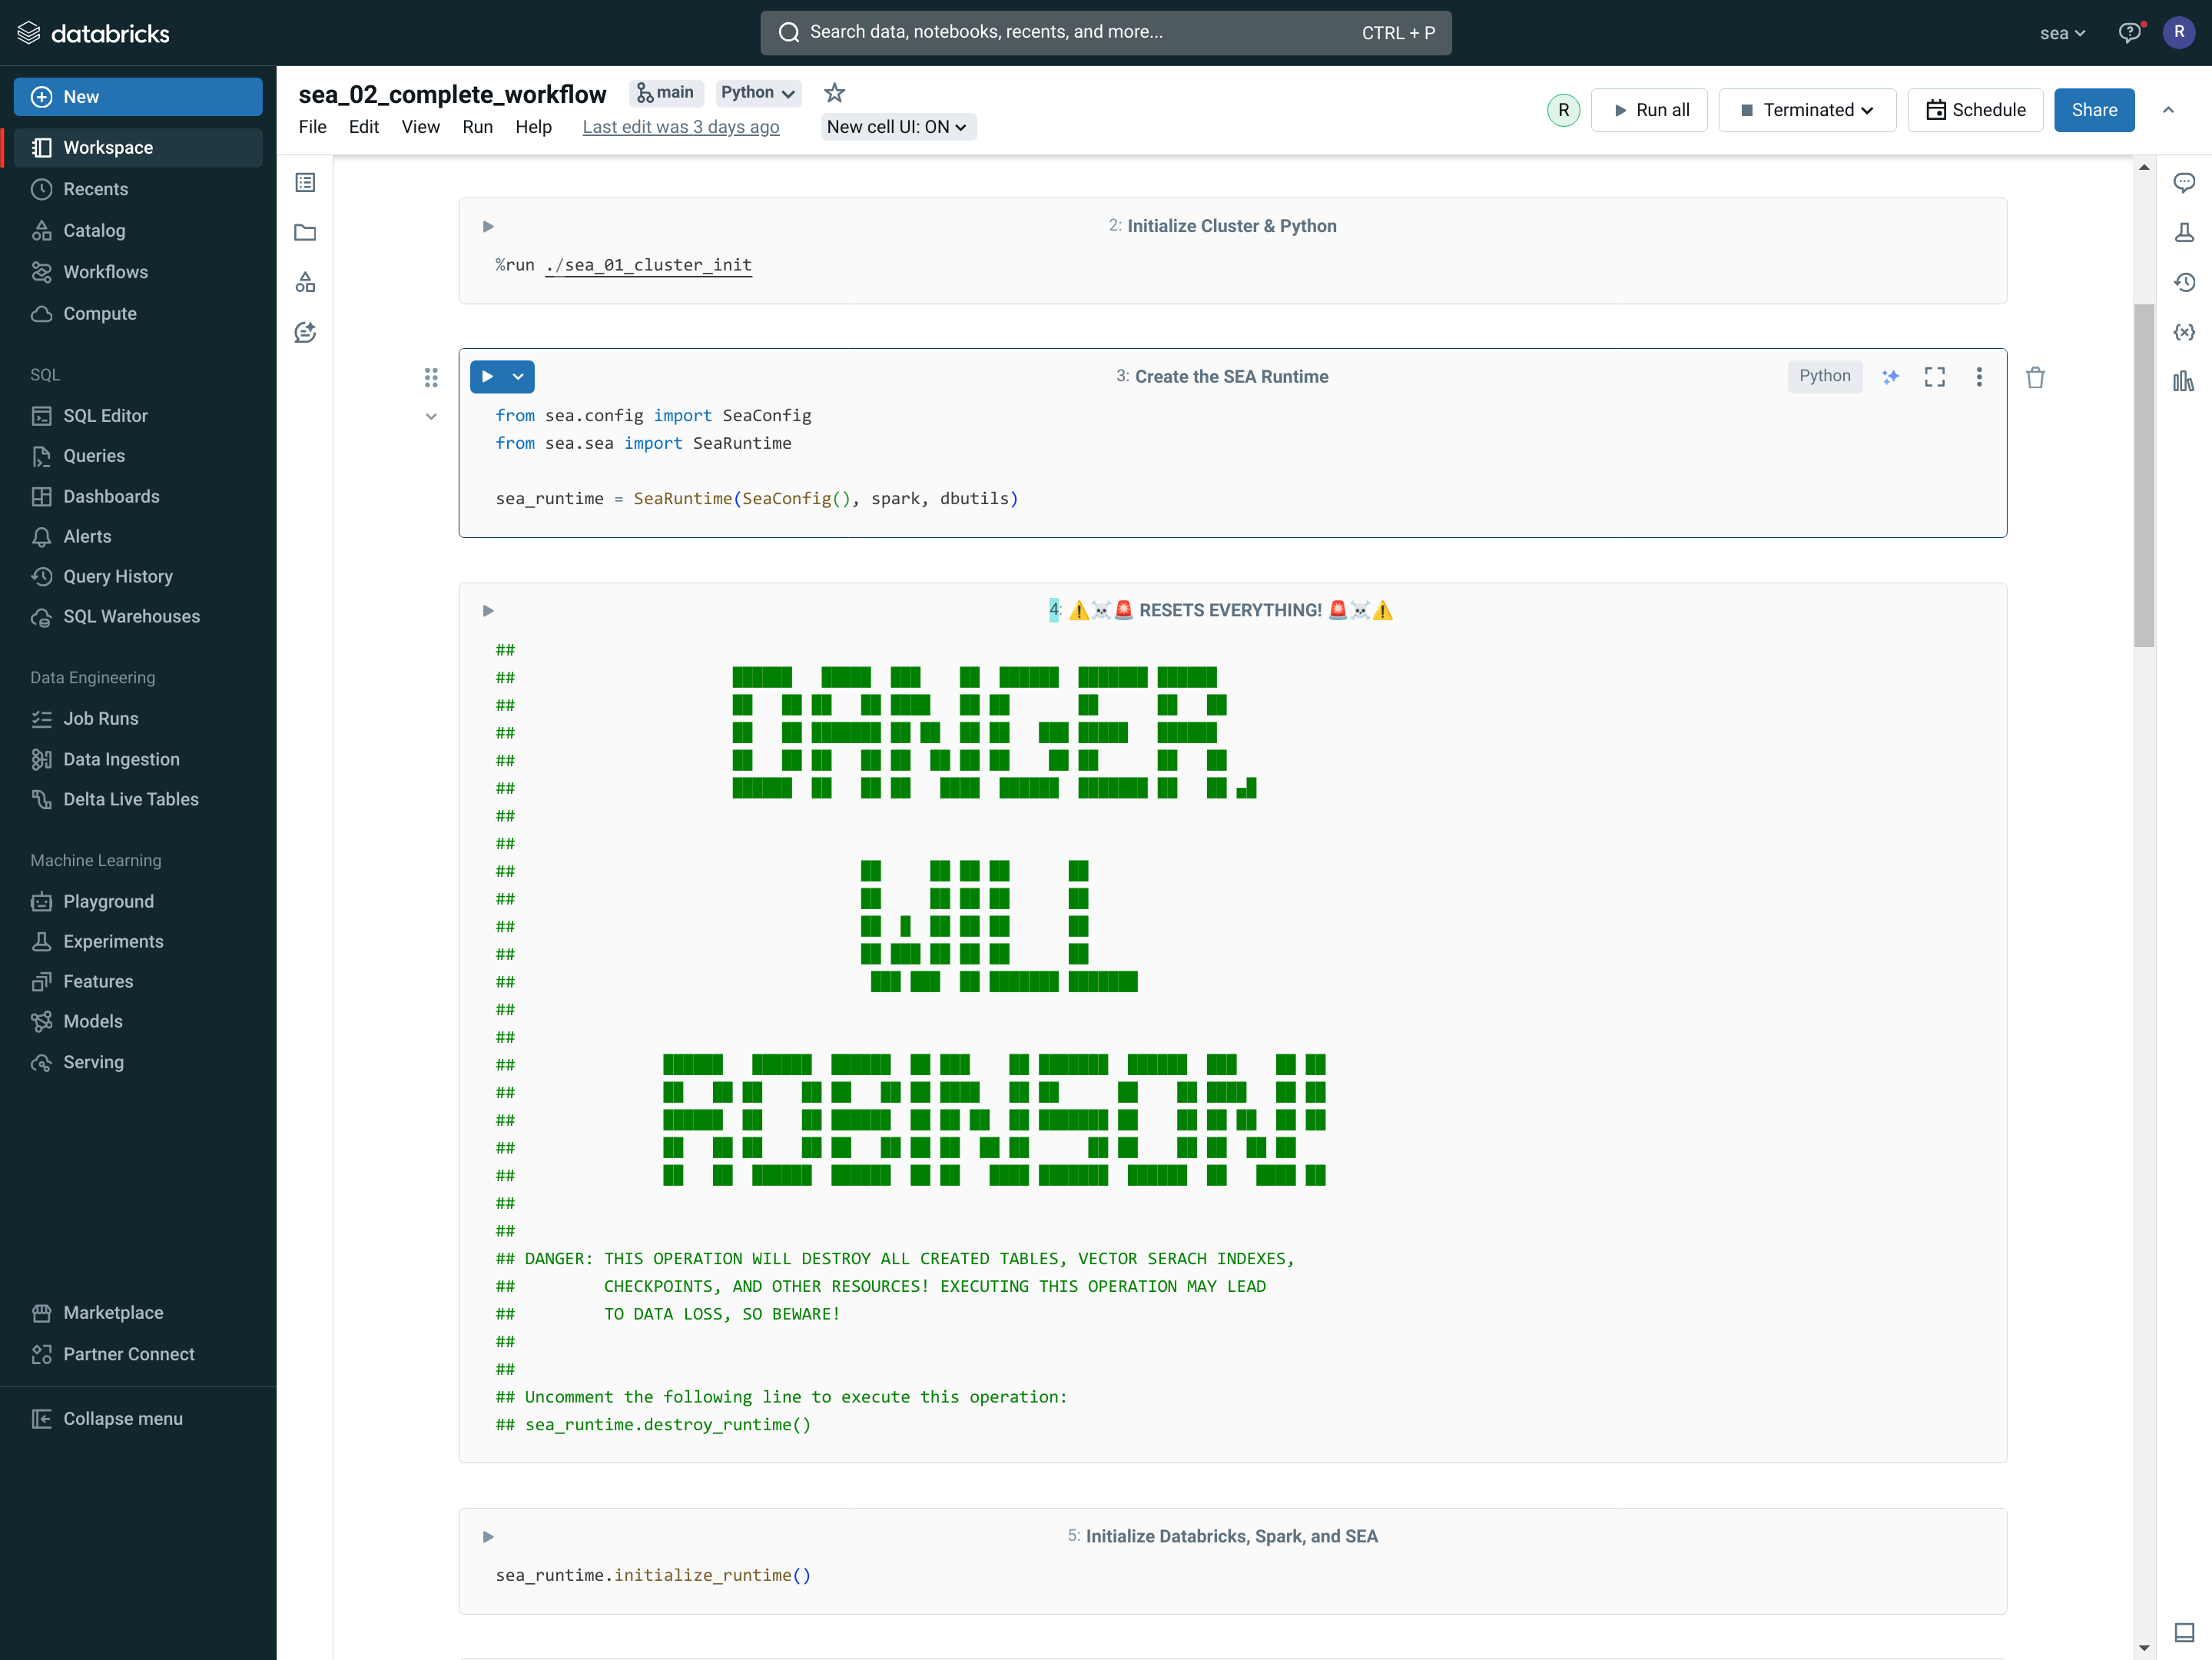The width and height of the screenshot is (2212, 1660).
Task: Collapse cell 3 using the chevron toggle
Action: 431,417
